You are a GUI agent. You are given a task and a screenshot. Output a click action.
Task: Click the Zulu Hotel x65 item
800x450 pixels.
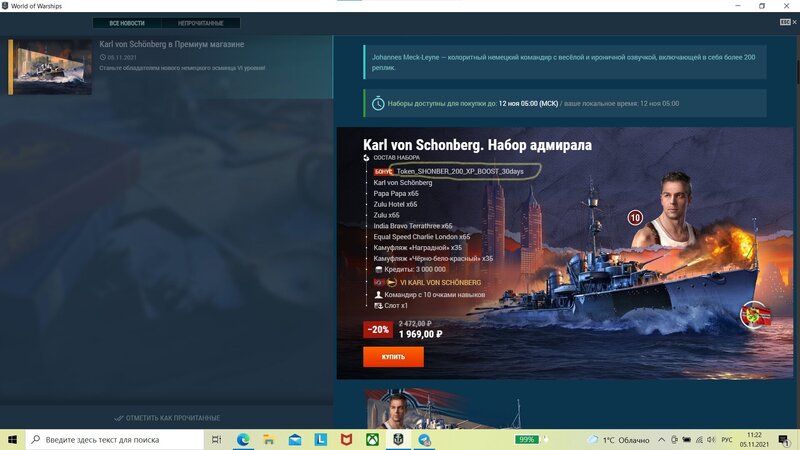pos(395,204)
